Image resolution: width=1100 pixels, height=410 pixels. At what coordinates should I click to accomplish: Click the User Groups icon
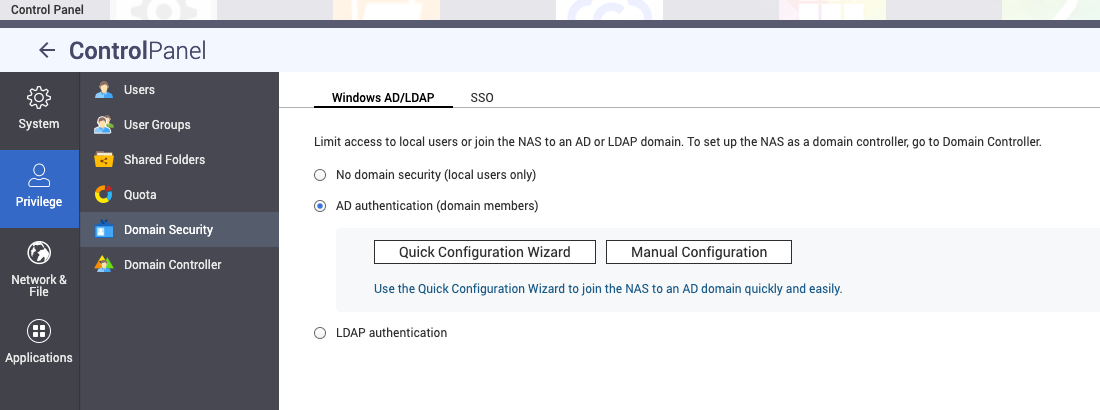click(104, 125)
